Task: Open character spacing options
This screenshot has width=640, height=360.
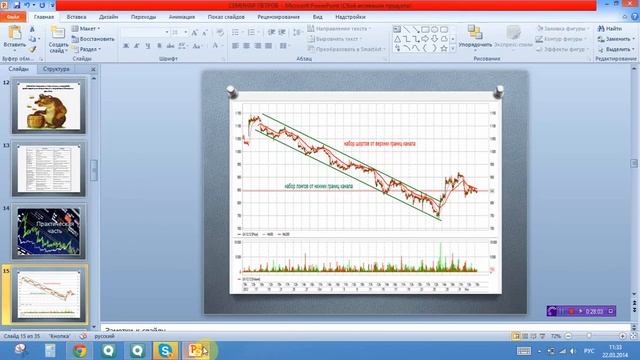Action: 183,46
